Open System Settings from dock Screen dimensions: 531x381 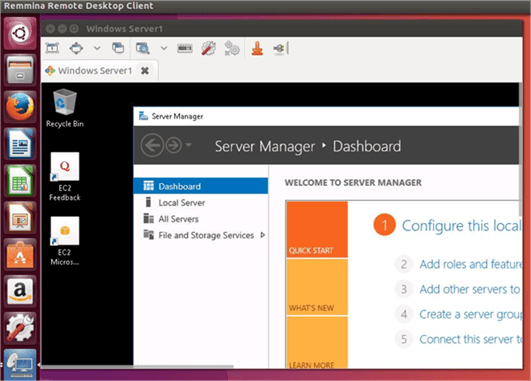[20, 329]
